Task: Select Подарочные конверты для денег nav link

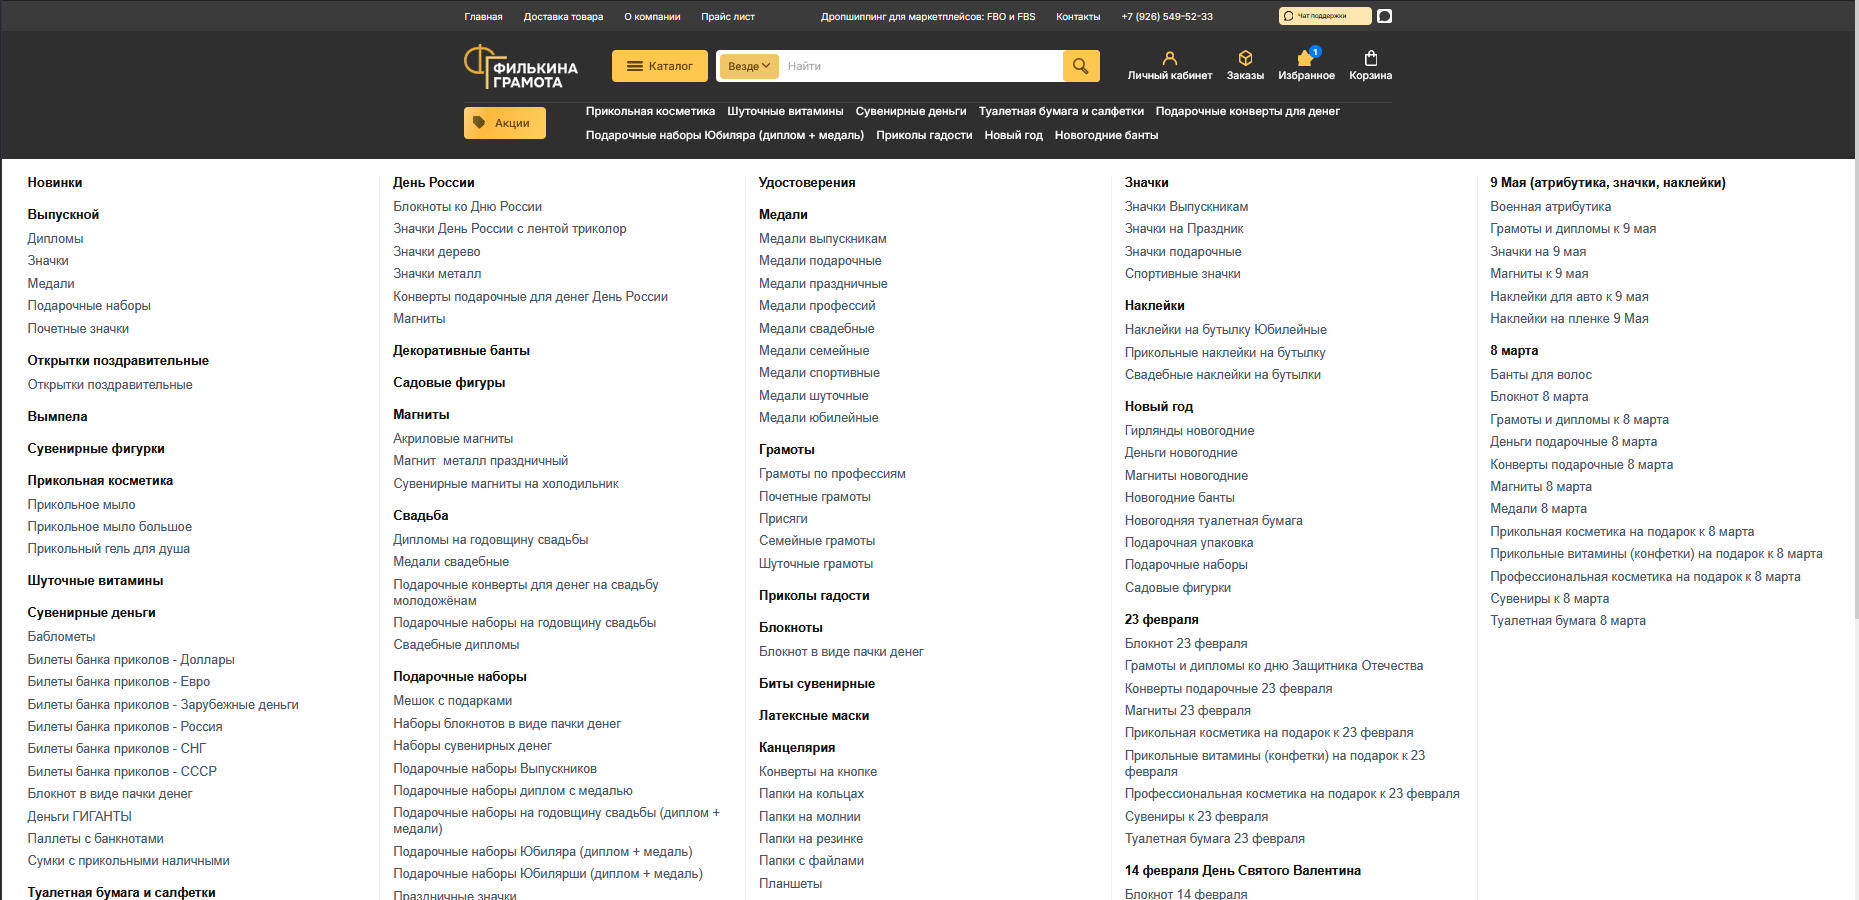Action: [x=1247, y=111]
